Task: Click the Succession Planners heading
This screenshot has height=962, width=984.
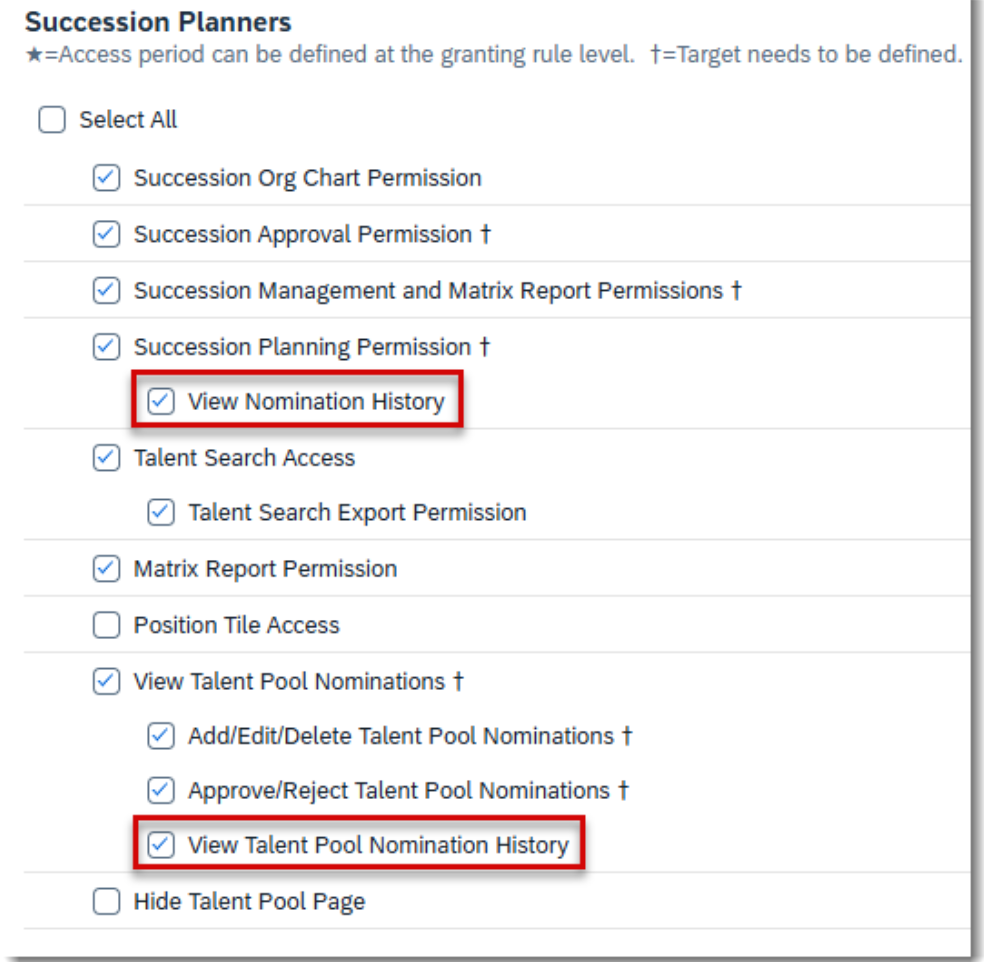Action: (x=156, y=22)
